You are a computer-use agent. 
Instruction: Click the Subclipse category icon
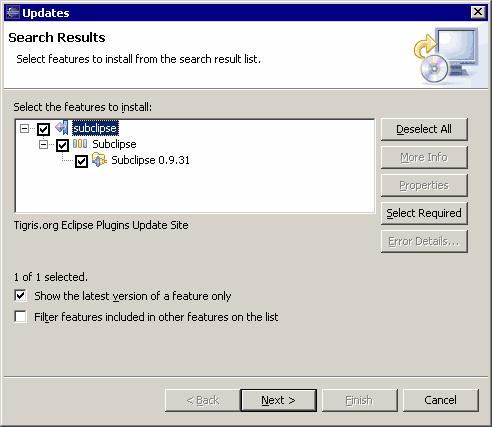coord(80,144)
